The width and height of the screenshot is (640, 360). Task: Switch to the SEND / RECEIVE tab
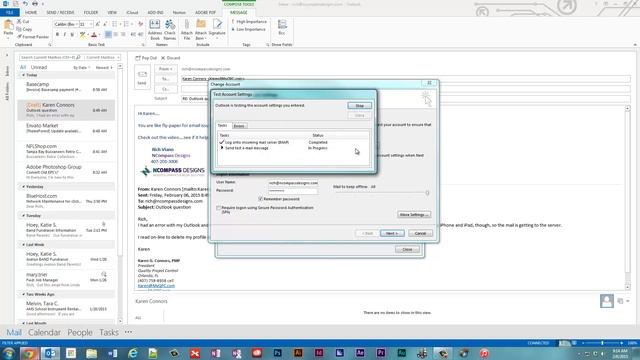[60, 13]
